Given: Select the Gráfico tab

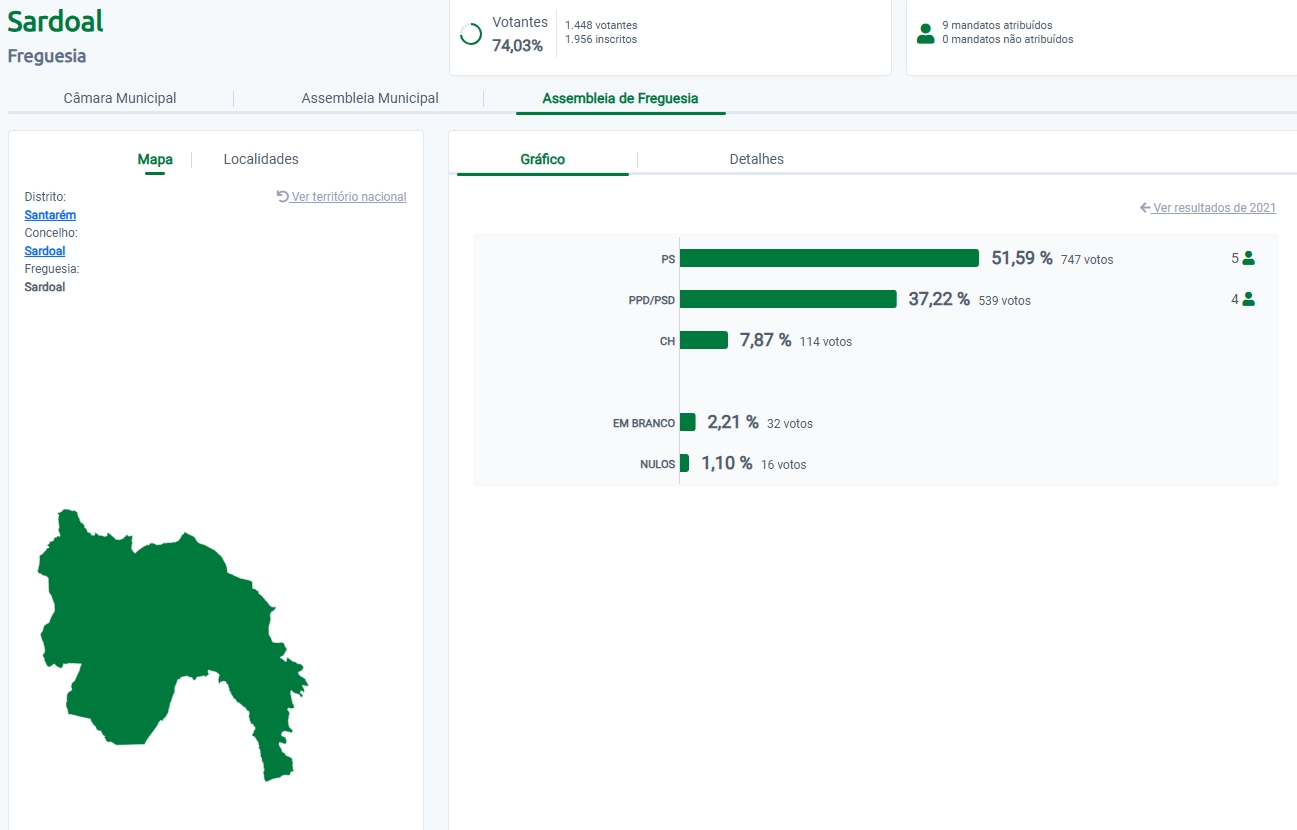Looking at the screenshot, I should [543, 159].
